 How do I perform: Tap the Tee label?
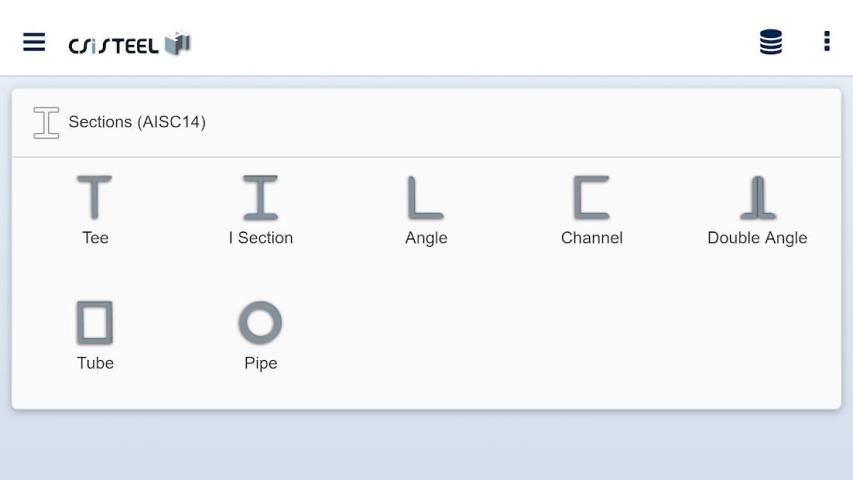coord(95,238)
